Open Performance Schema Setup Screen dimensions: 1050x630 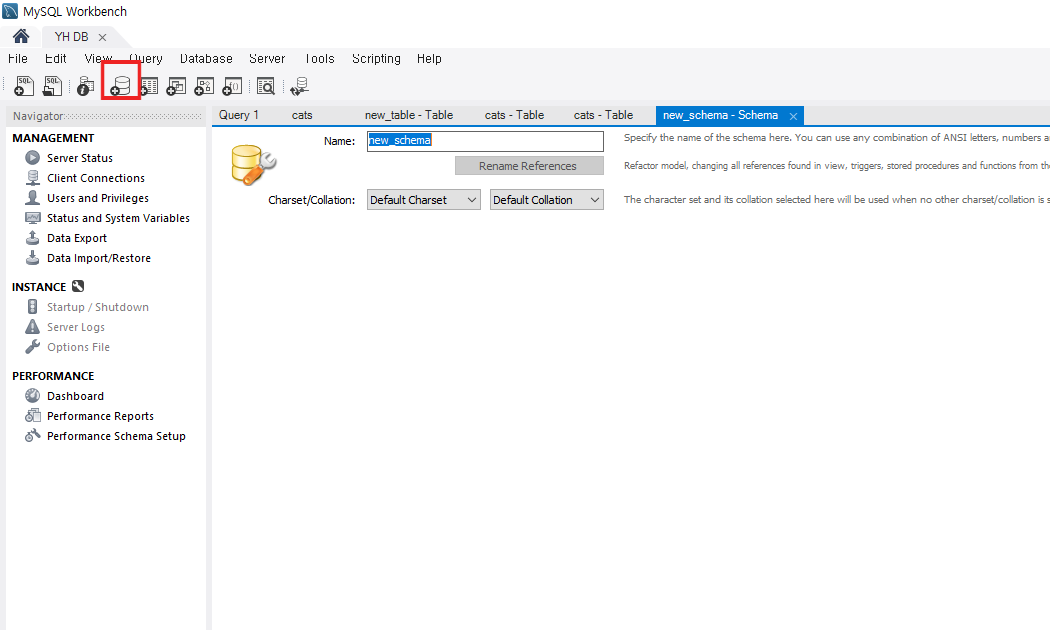tap(116, 437)
